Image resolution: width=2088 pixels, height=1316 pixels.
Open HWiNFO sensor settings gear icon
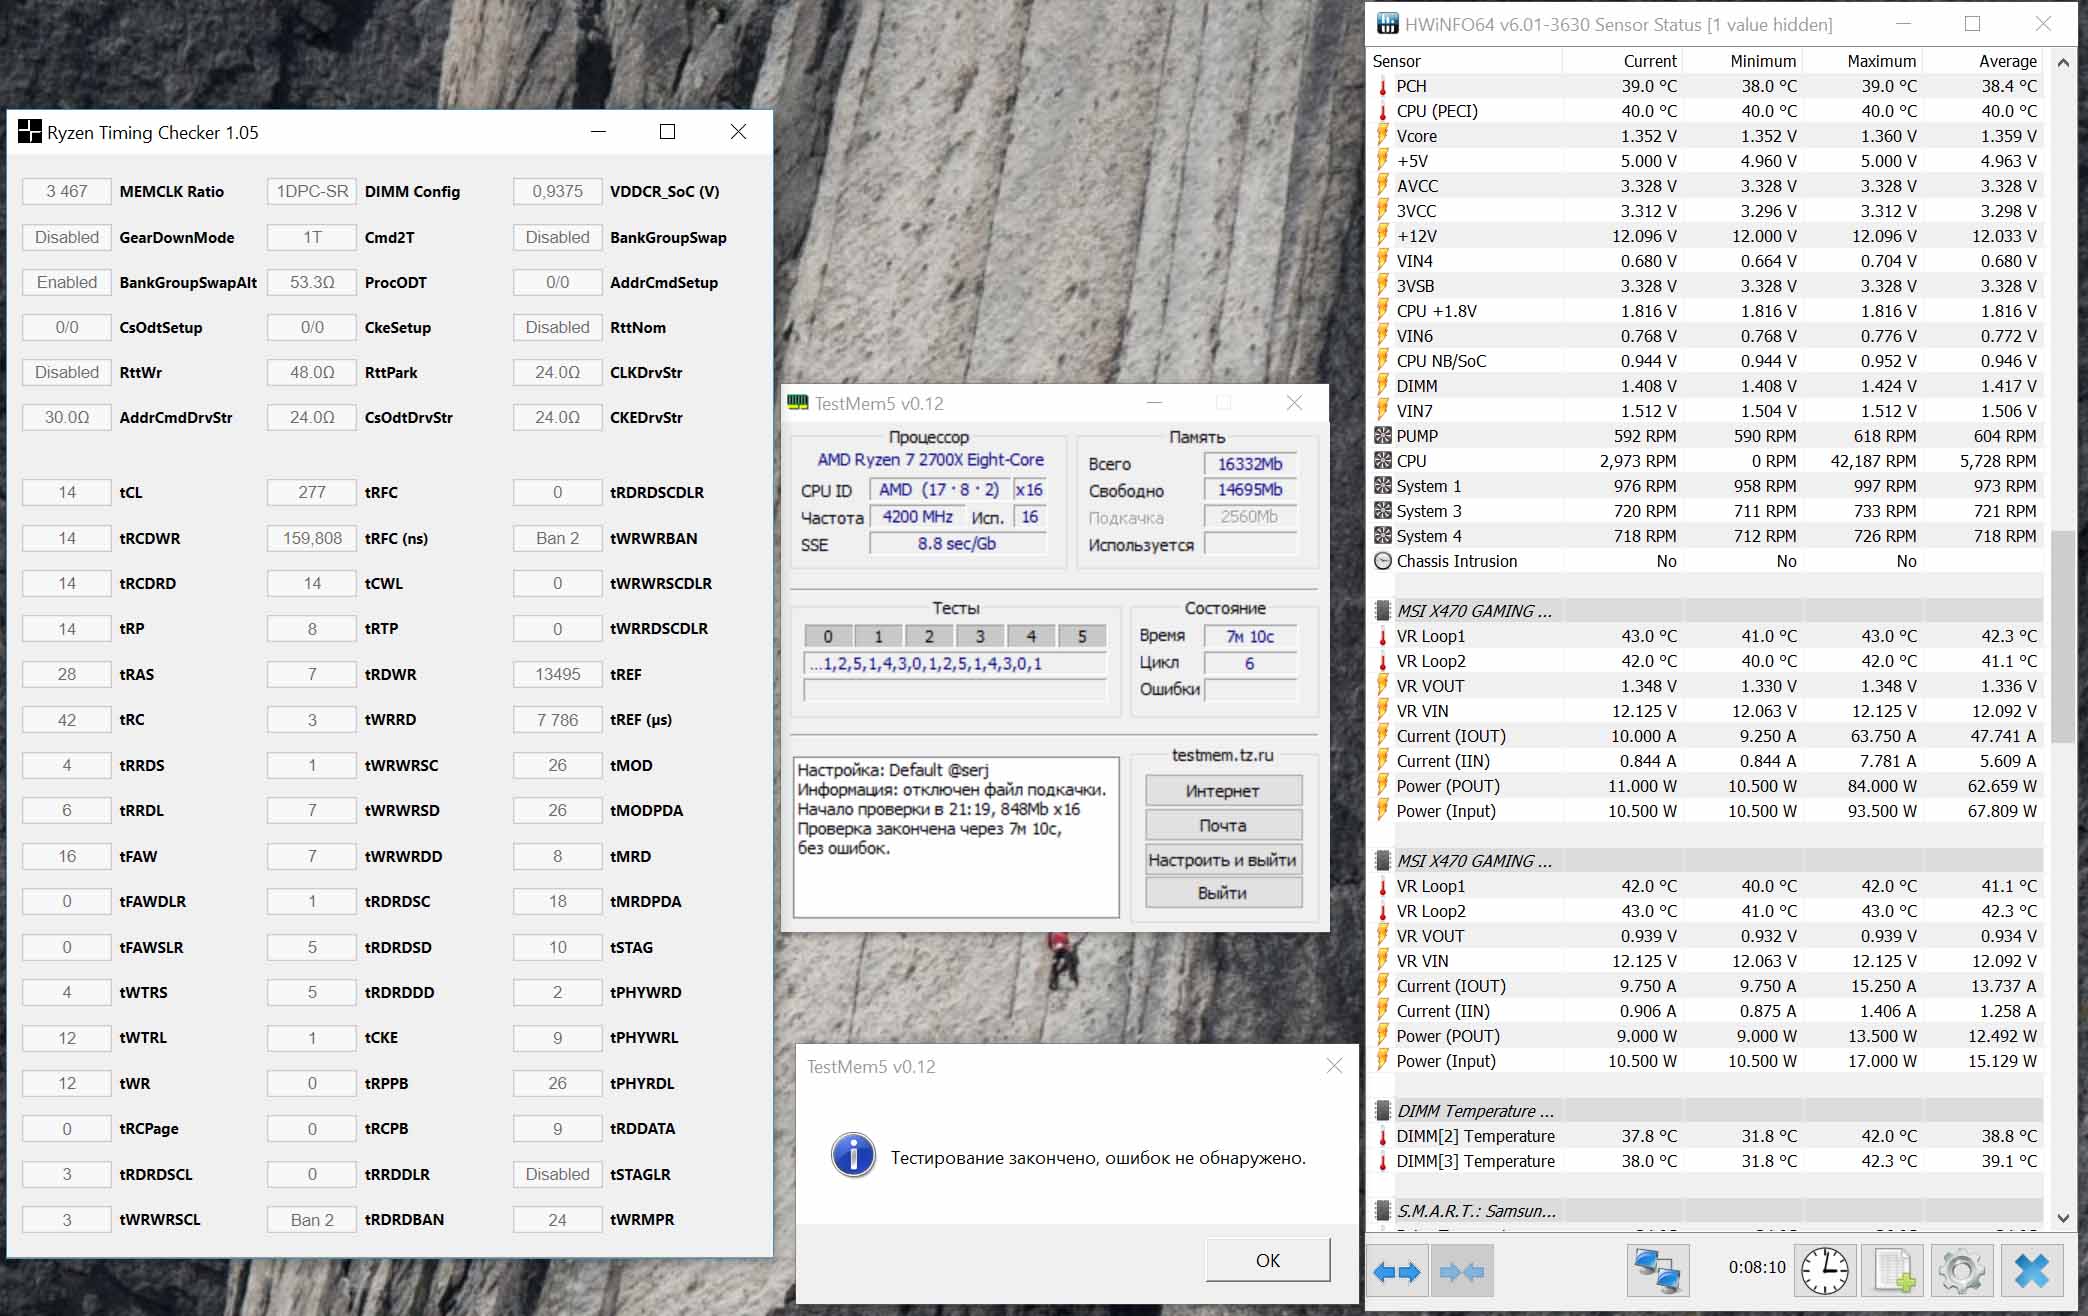coord(1961,1270)
